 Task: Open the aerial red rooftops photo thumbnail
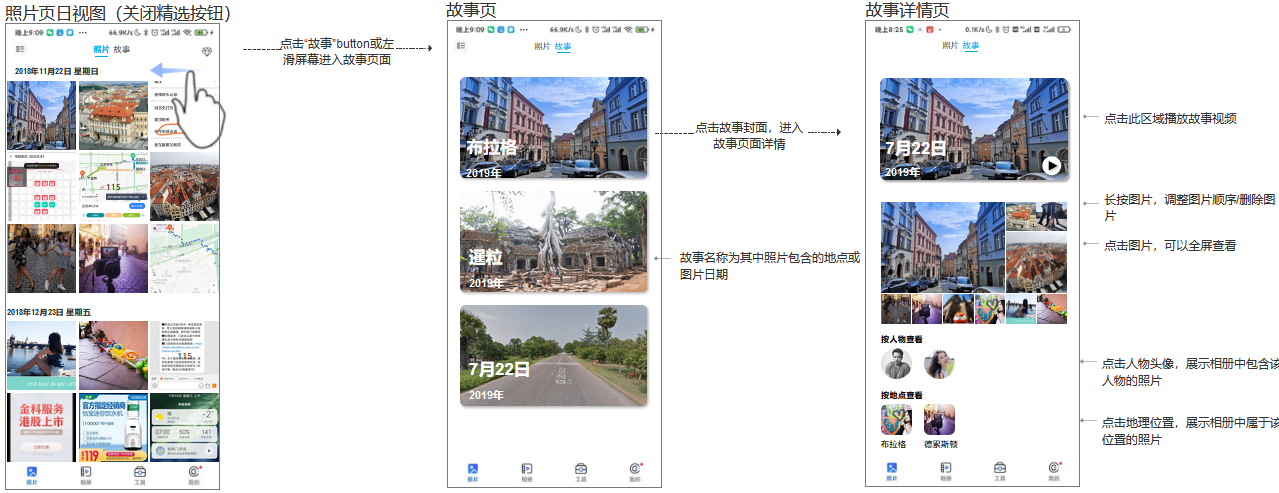[x=184, y=187]
